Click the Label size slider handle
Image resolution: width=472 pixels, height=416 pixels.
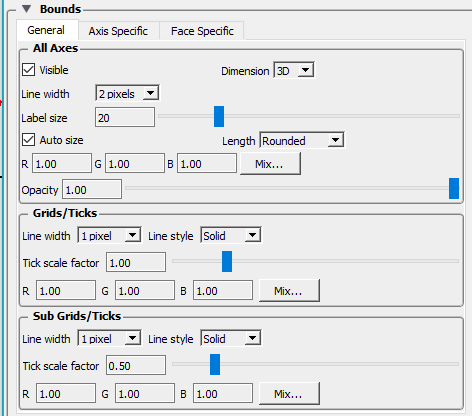pyautogui.click(x=219, y=116)
